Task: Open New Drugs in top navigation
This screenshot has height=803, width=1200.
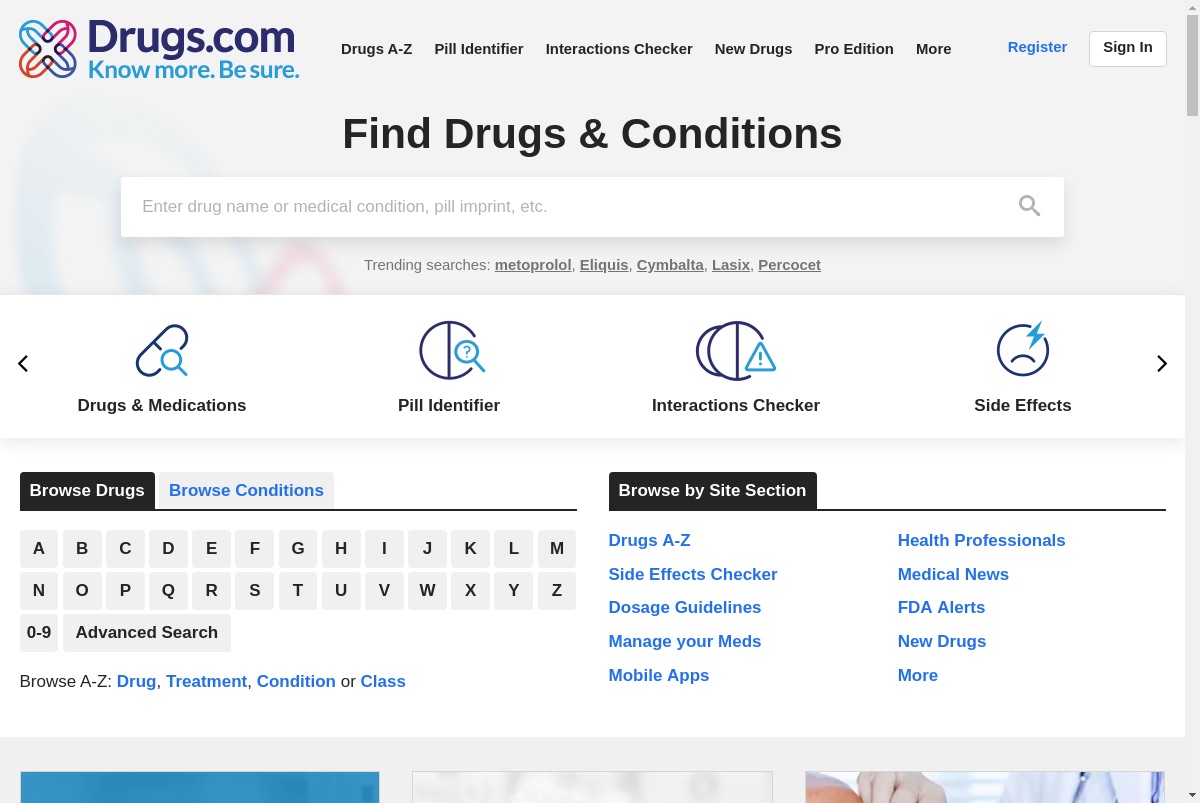Action: pos(753,49)
